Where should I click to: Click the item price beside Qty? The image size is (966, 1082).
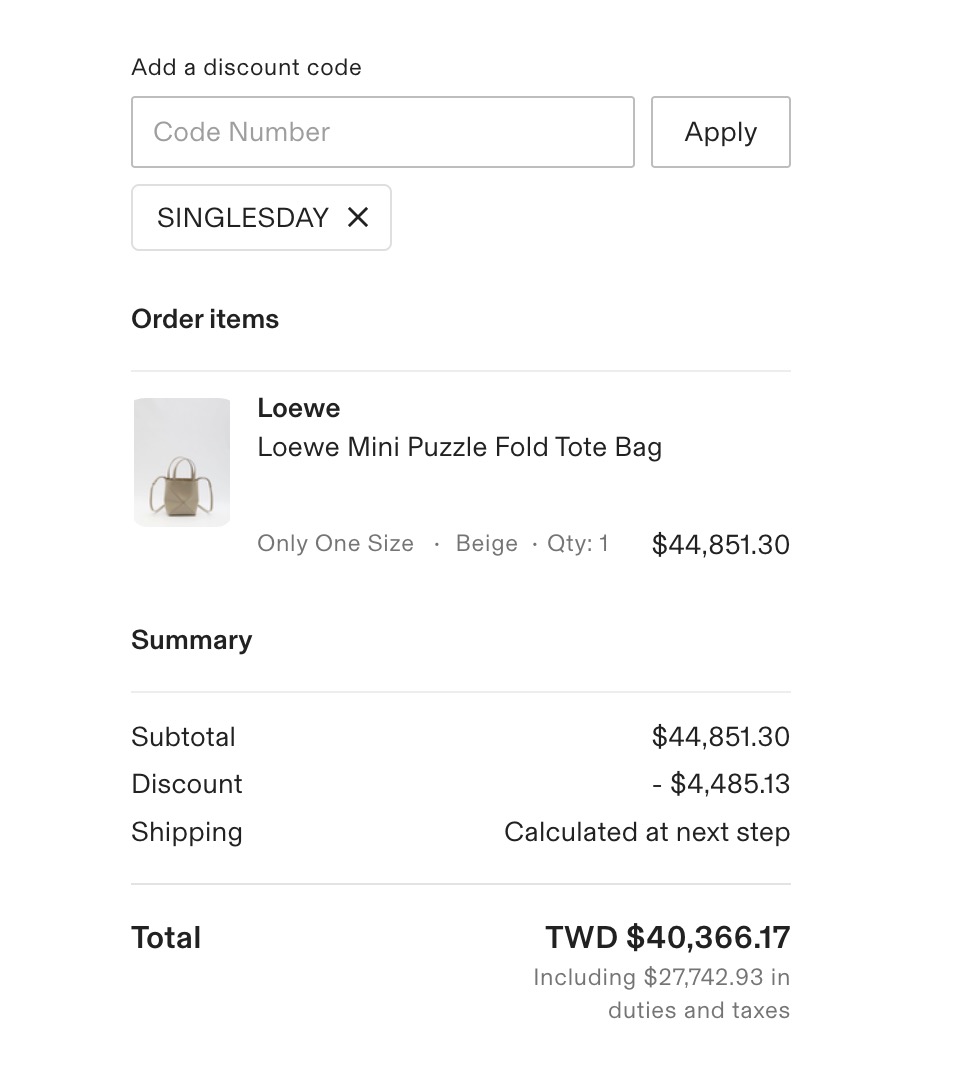[720, 545]
